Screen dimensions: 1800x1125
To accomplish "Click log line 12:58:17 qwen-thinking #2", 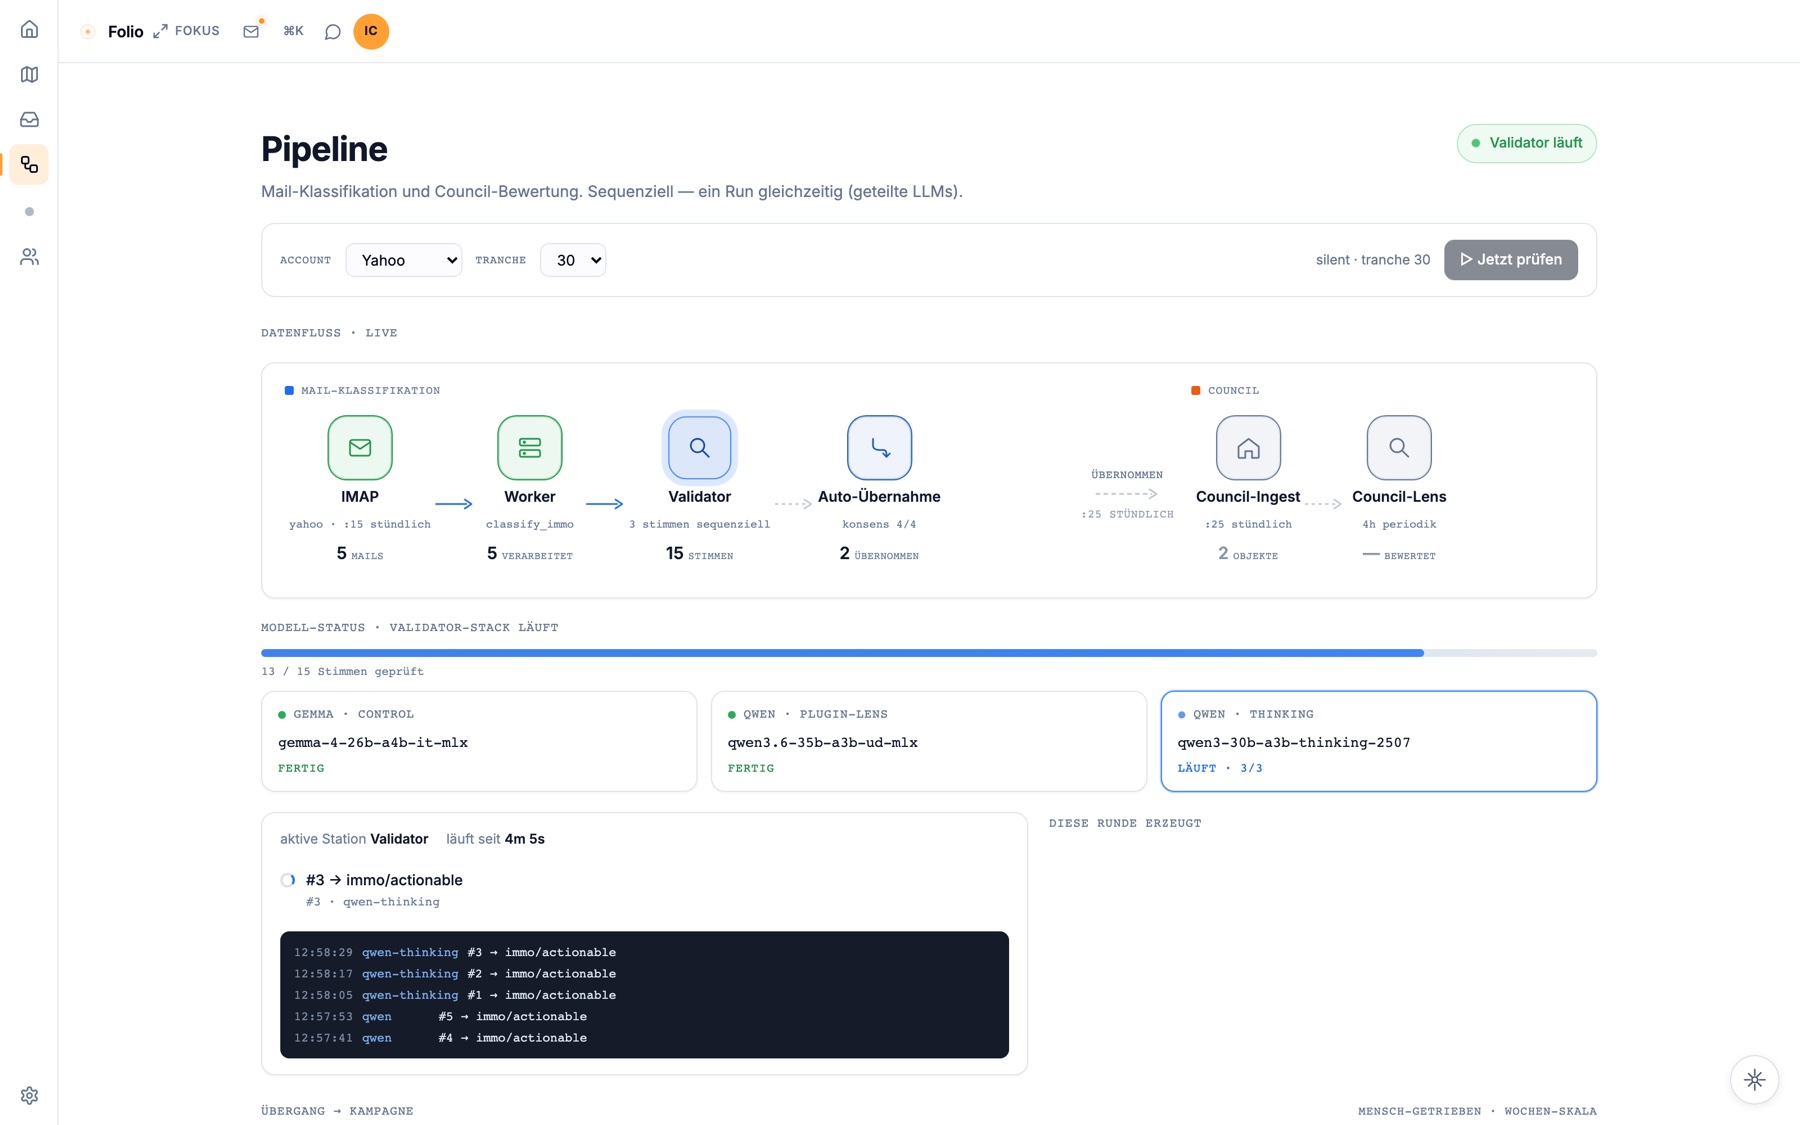I will [455, 973].
